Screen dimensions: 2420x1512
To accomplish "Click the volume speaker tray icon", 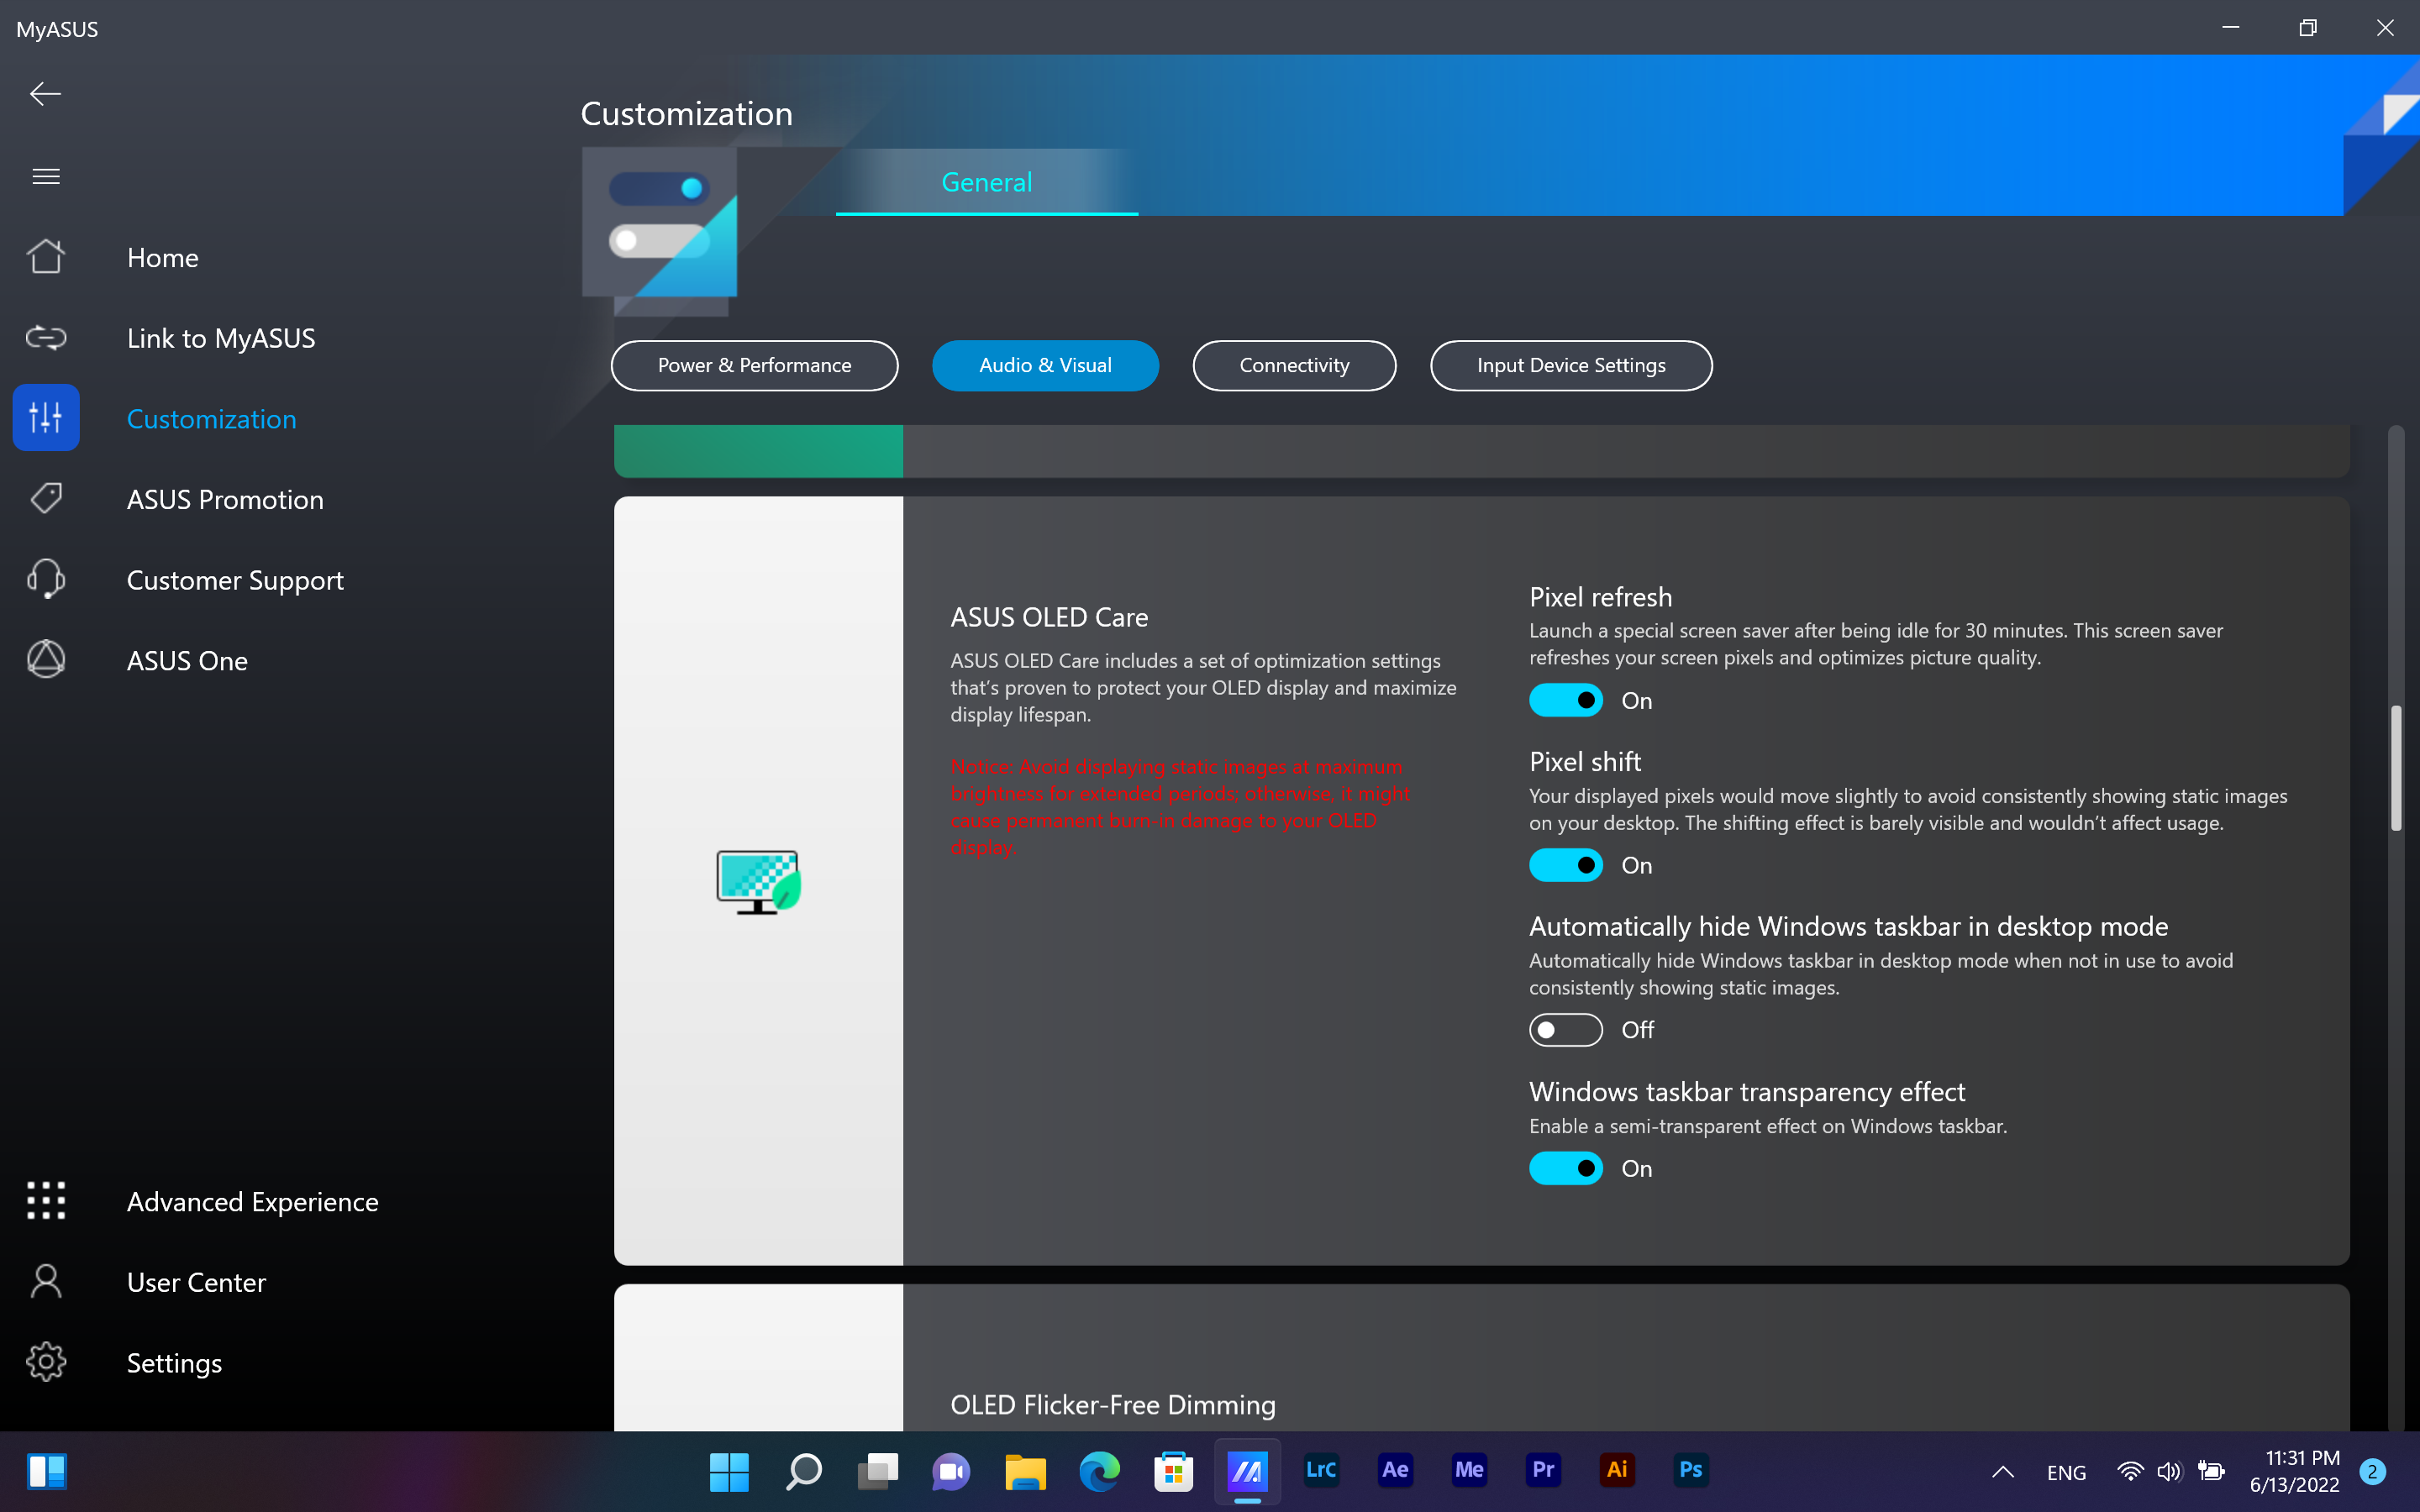I will pyautogui.click(x=2169, y=1471).
